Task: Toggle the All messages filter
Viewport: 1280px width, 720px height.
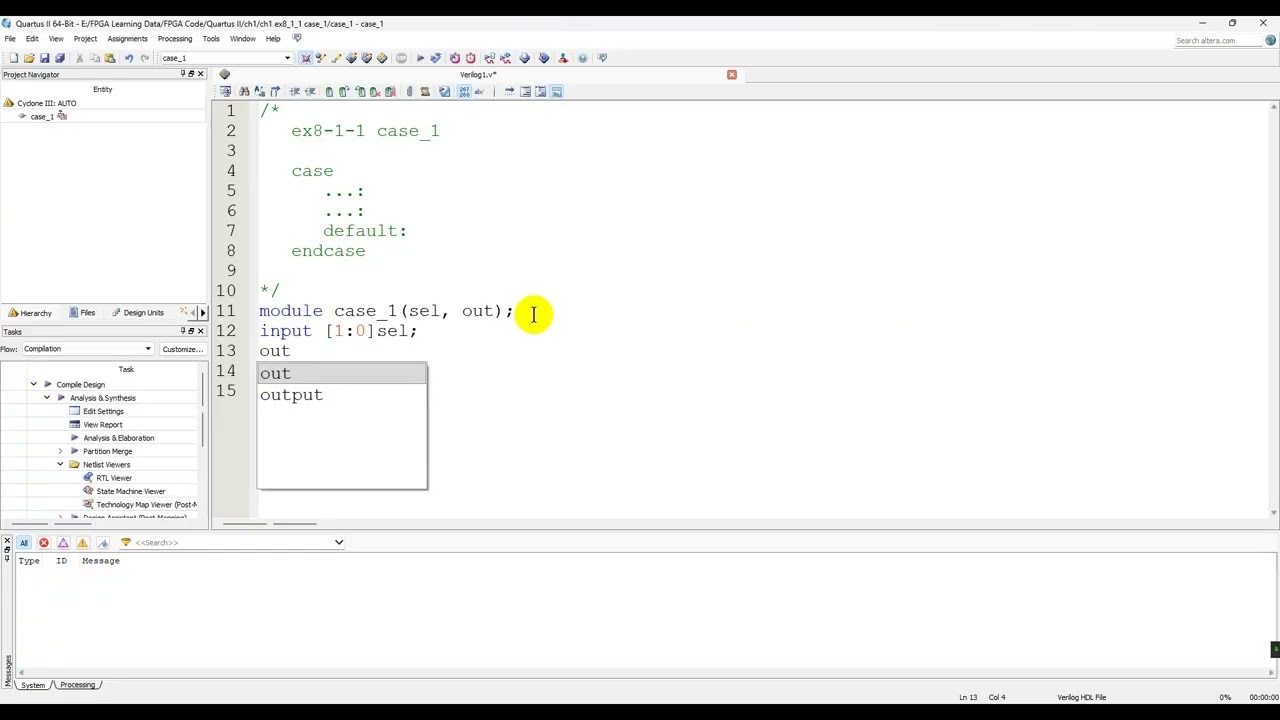Action: [23, 542]
